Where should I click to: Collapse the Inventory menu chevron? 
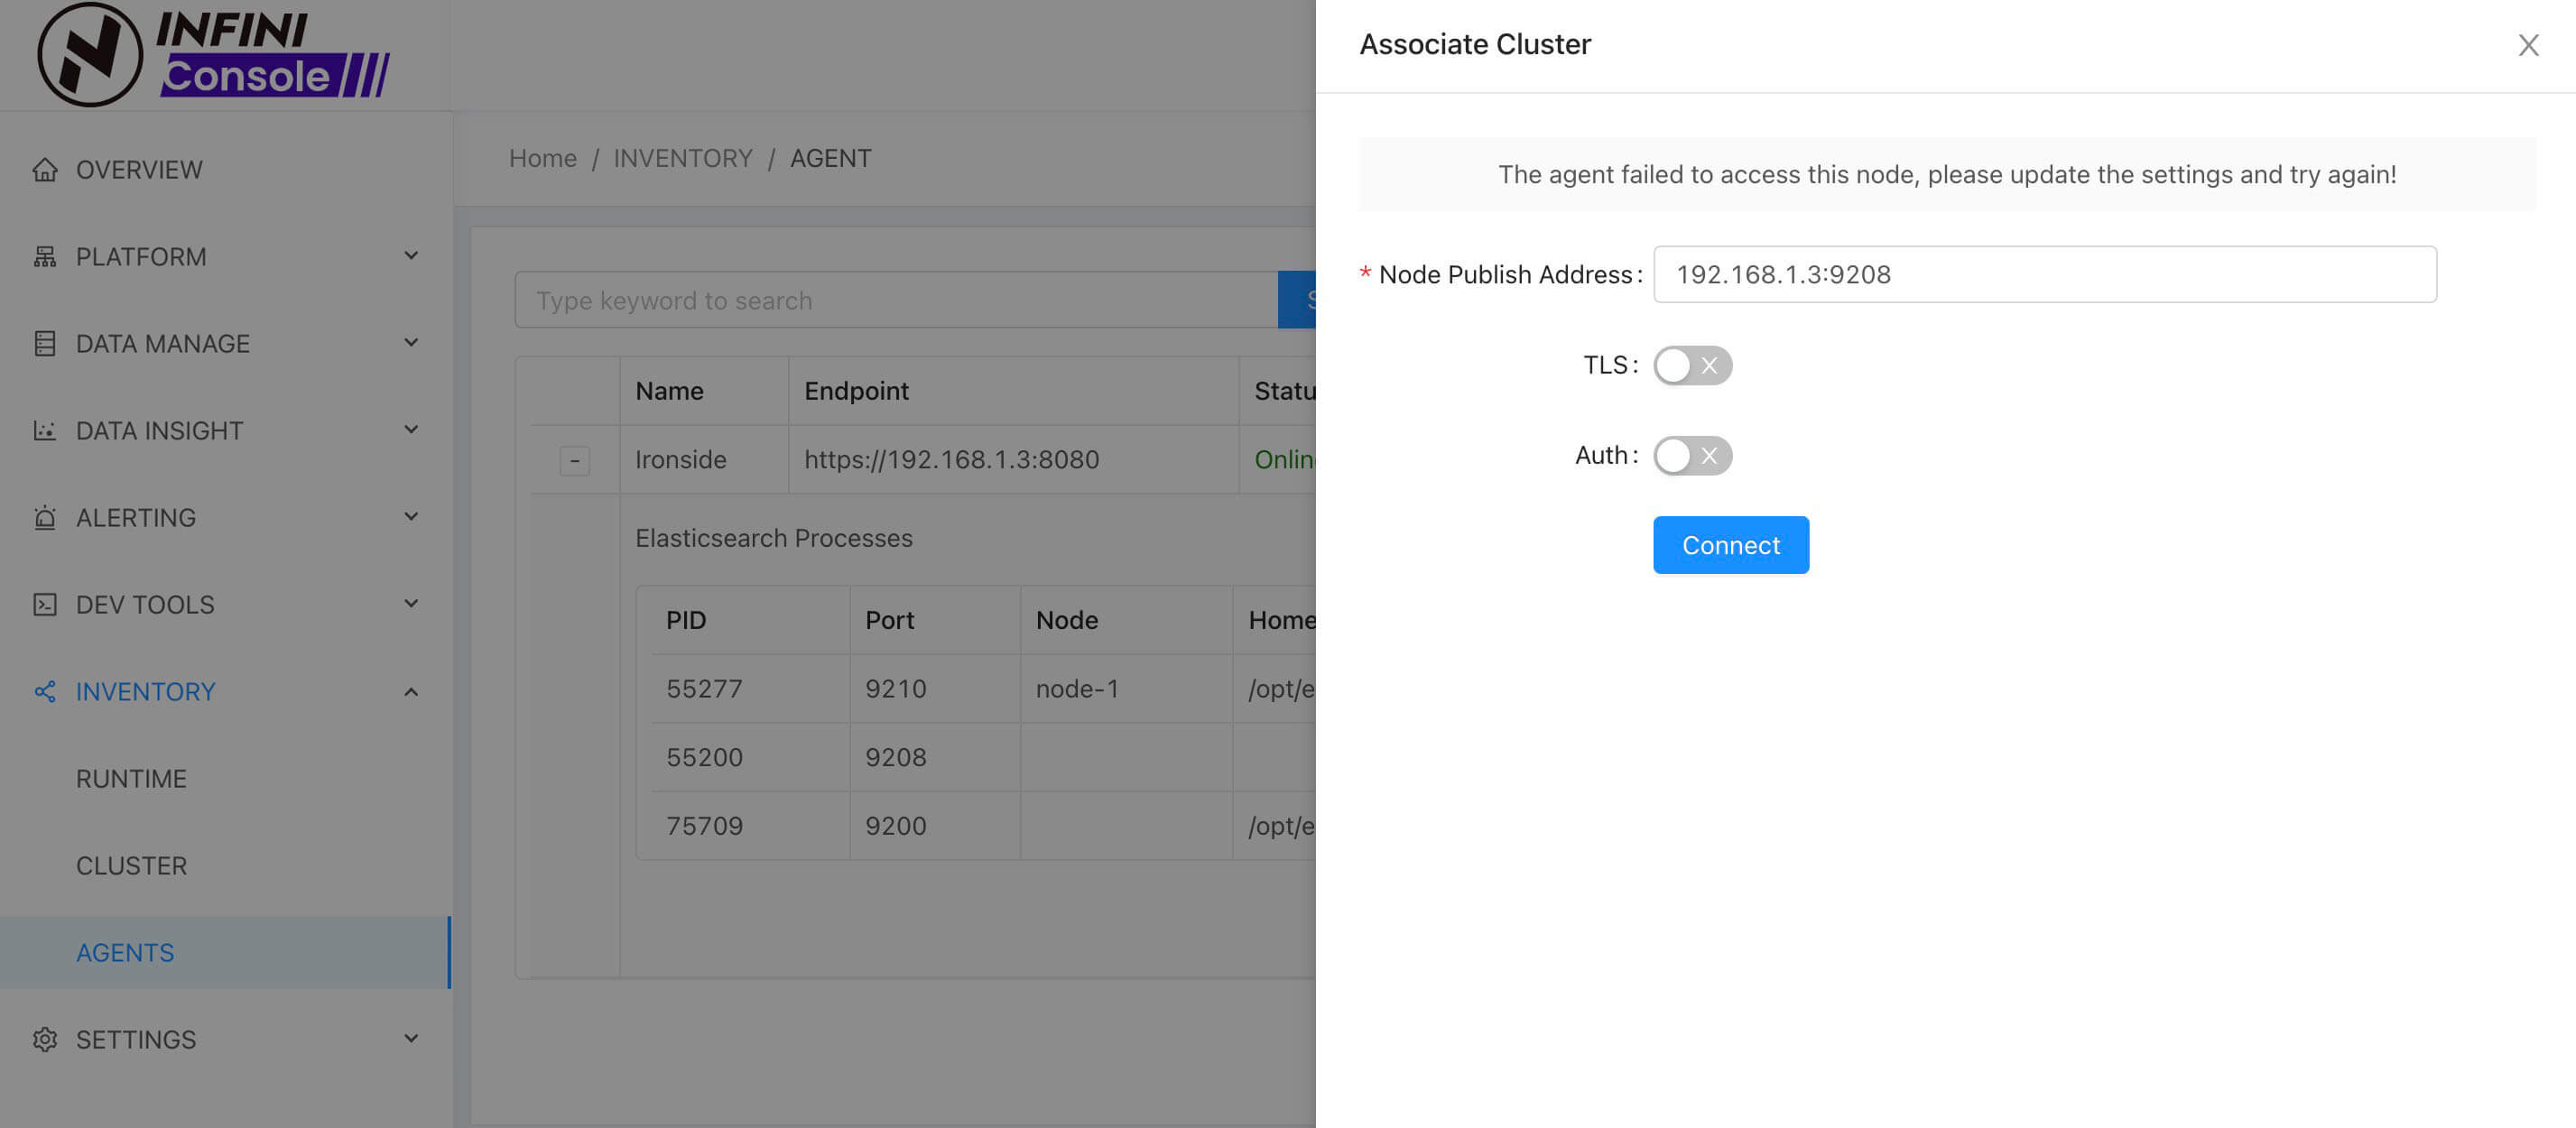click(x=411, y=692)
